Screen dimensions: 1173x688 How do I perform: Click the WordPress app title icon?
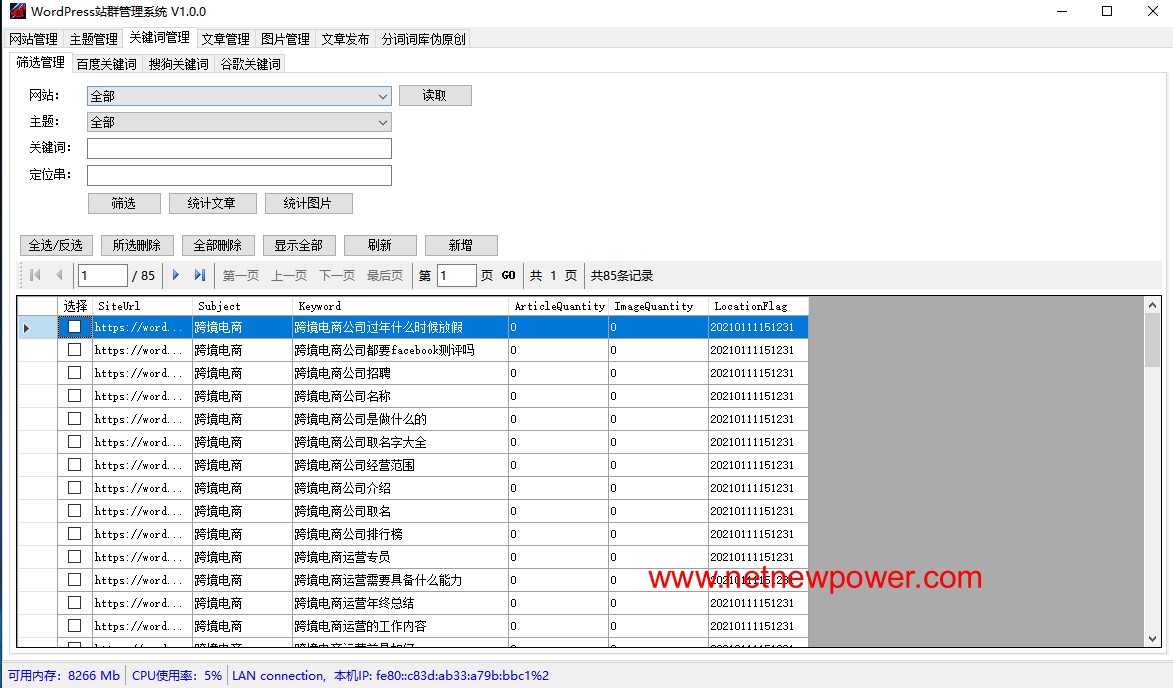coord(17,11)
